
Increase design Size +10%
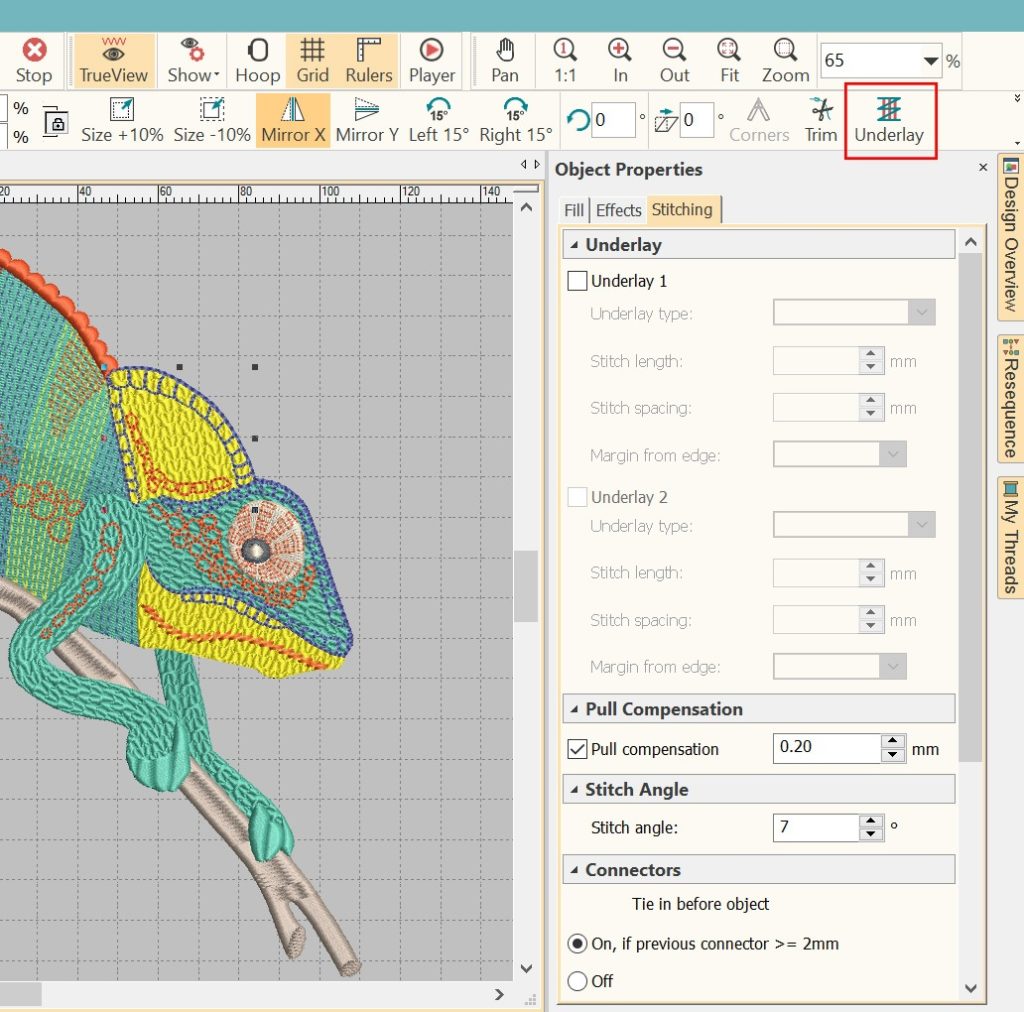122,120
